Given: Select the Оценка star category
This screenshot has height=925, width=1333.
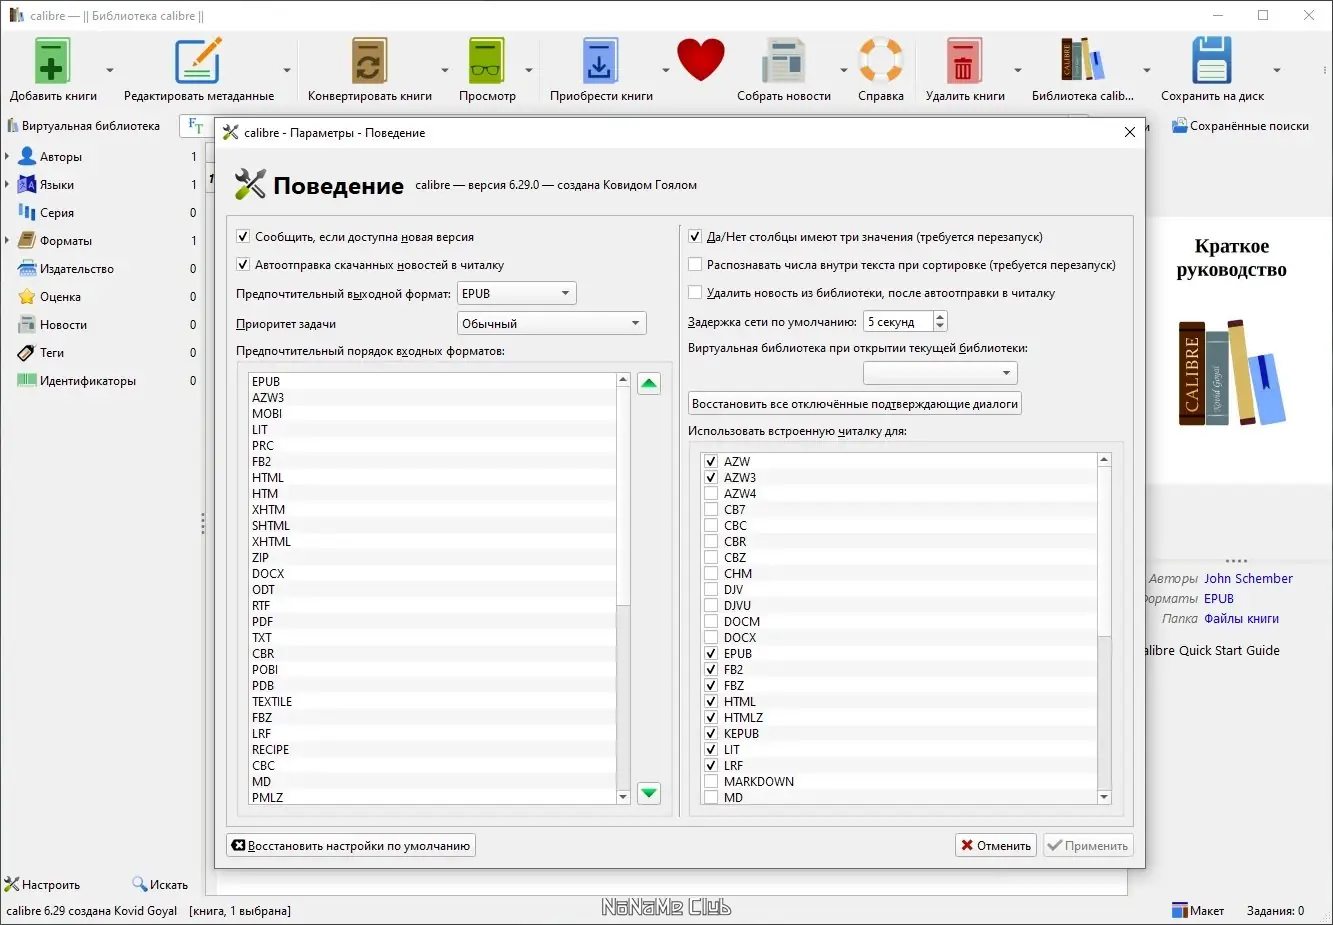Looking at the screenshot, I should (60, 297).
